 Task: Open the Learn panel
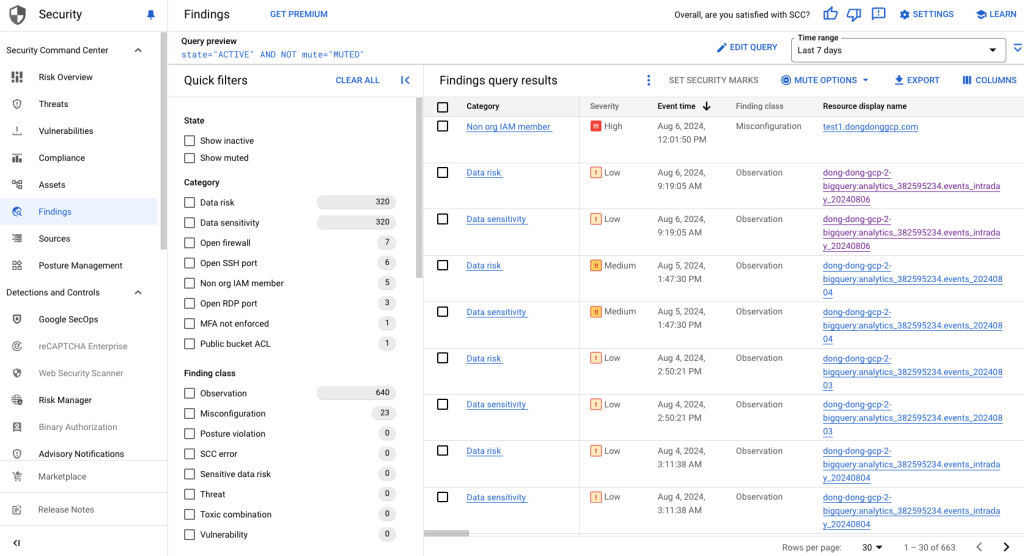tap(996, 14)
